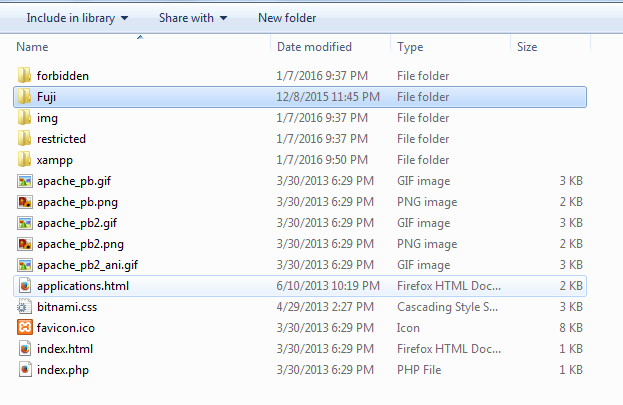Select the favicon.ico XAMPP orange icon
623x405 pixels.
25,327
